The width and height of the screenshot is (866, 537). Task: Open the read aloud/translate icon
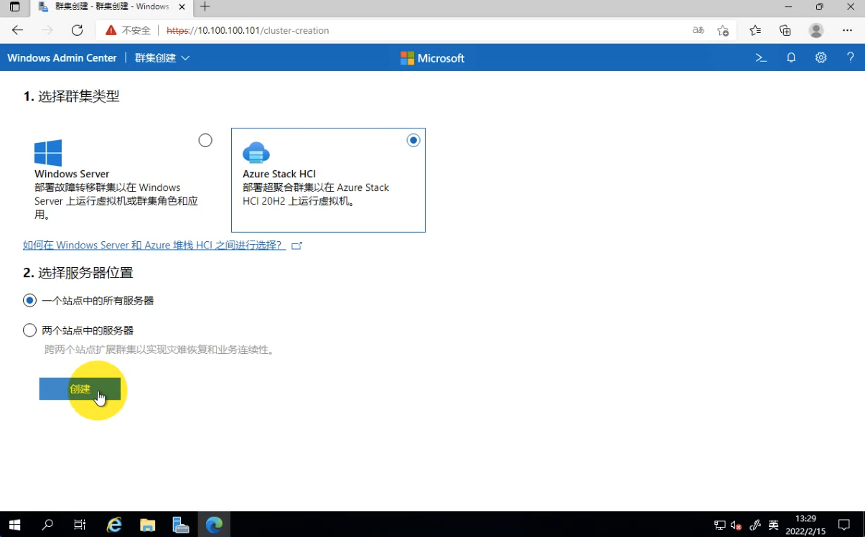(698, 30)
